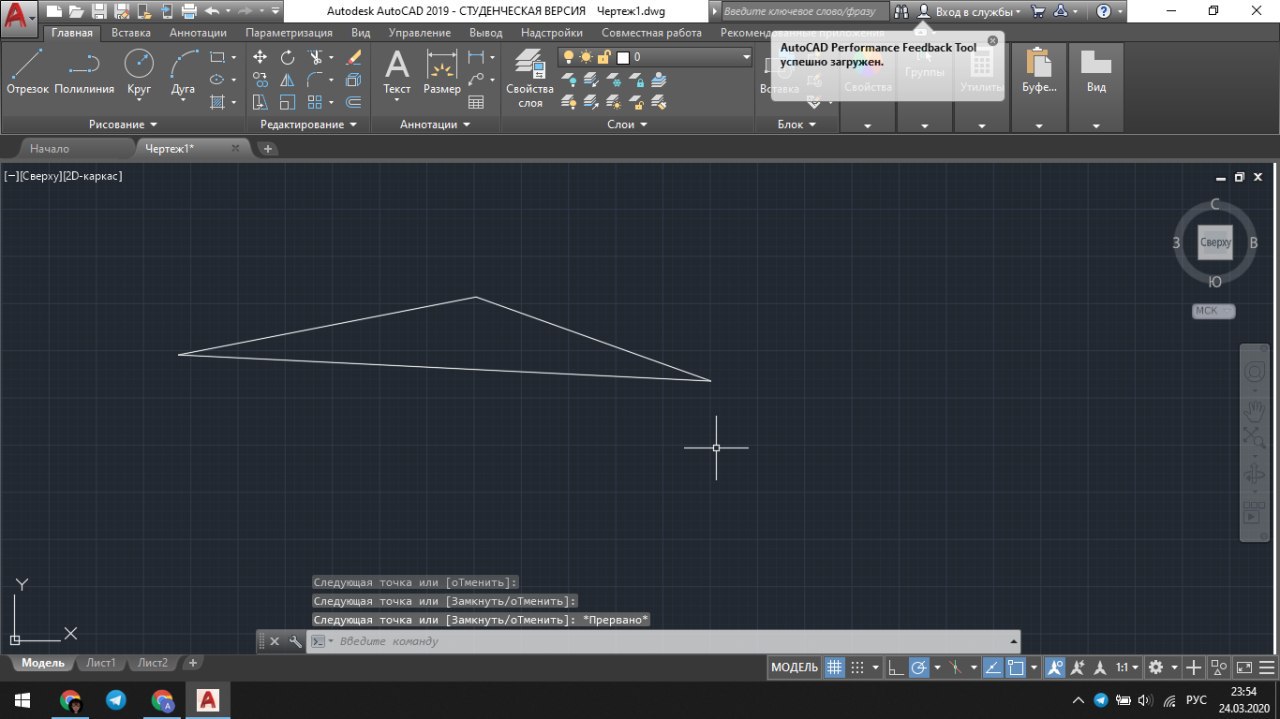Click the Open folder icon in quick access
This screenshot has width=1280, height=719.
point(76,12)
